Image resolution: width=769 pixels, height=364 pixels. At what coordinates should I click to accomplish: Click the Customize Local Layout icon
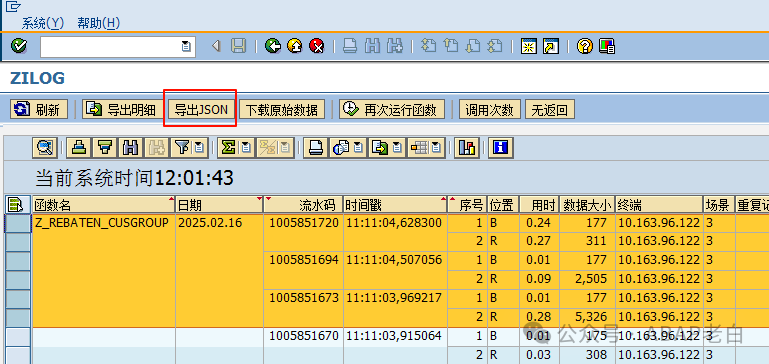pyautogui.click(x=607, y=46)
